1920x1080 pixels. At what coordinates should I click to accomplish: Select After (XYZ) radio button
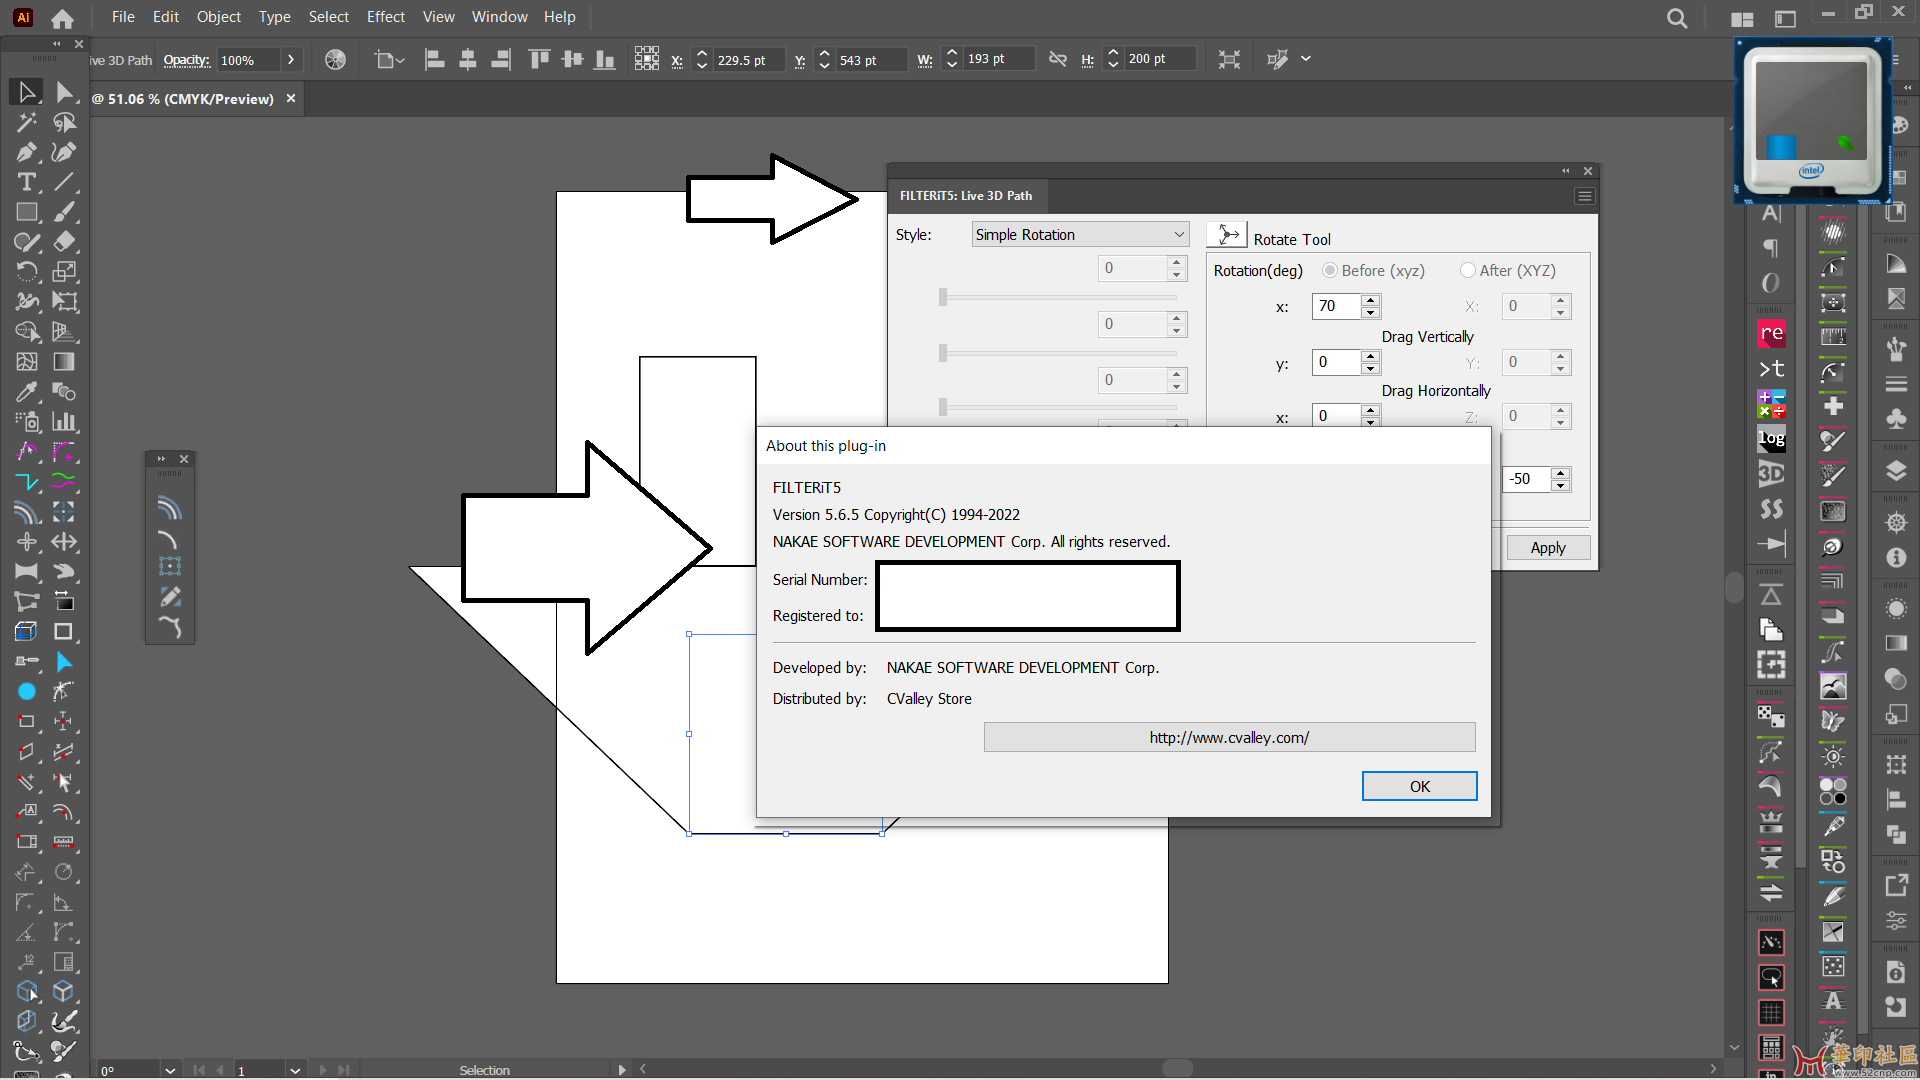(1467, 271)
